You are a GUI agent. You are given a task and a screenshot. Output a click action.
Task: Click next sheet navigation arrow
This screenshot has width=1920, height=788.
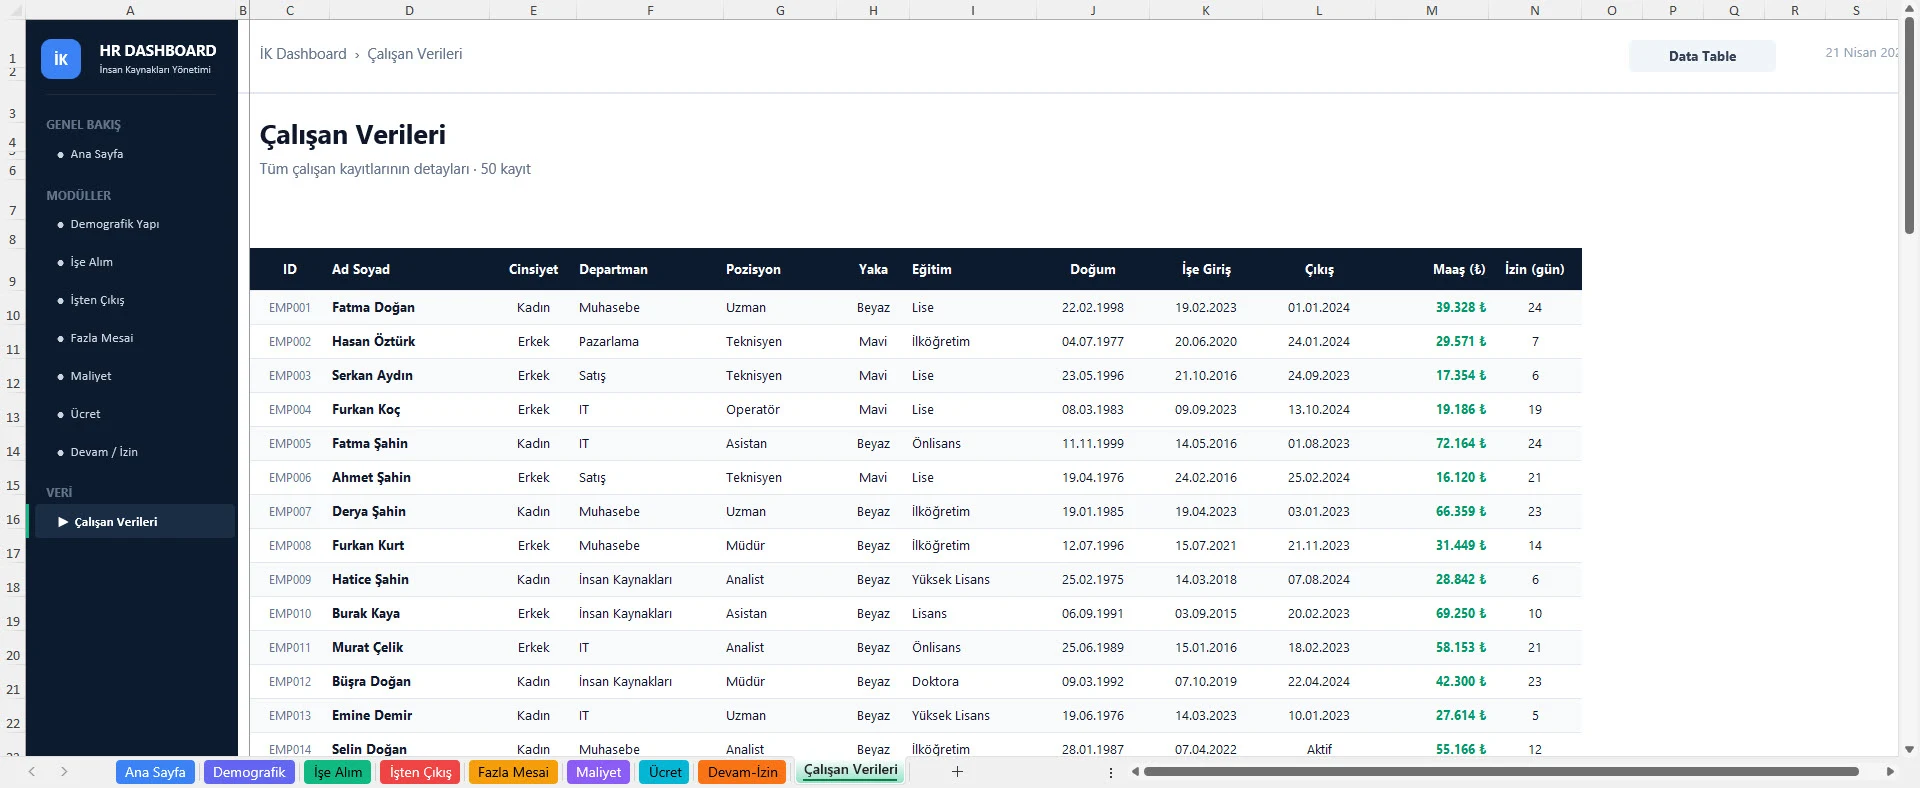[x=64, y=771]
